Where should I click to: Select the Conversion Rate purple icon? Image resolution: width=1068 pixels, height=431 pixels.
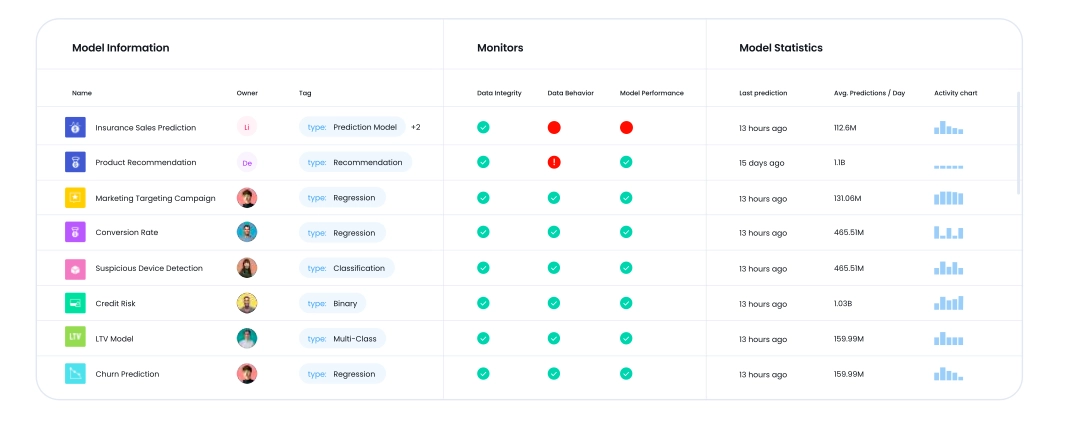[75, 232]
